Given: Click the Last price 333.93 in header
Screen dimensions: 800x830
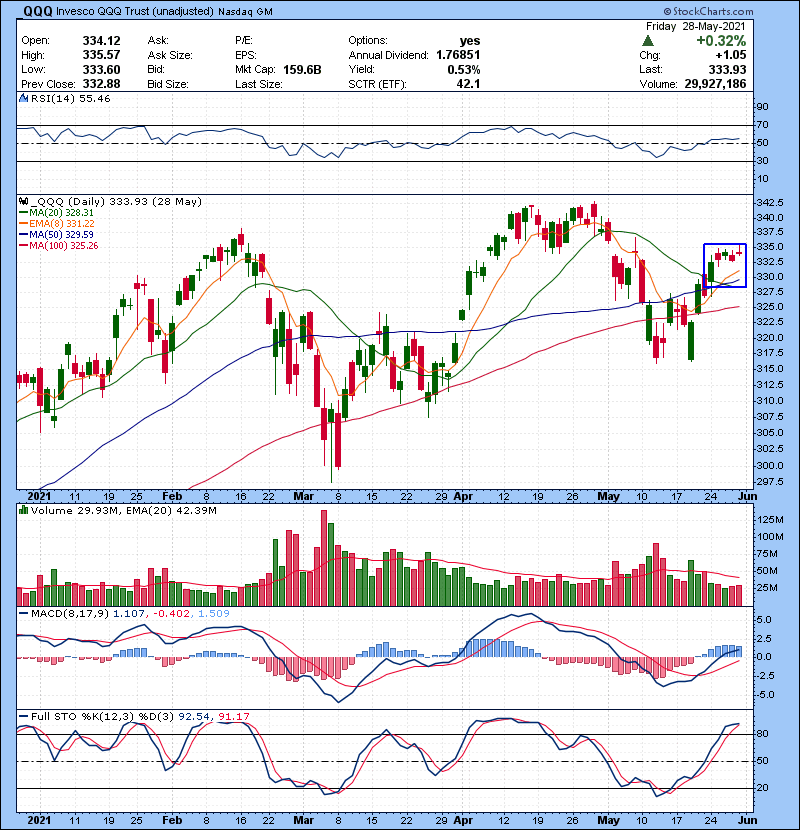Looking at the screenshot, I should (727, 69).
